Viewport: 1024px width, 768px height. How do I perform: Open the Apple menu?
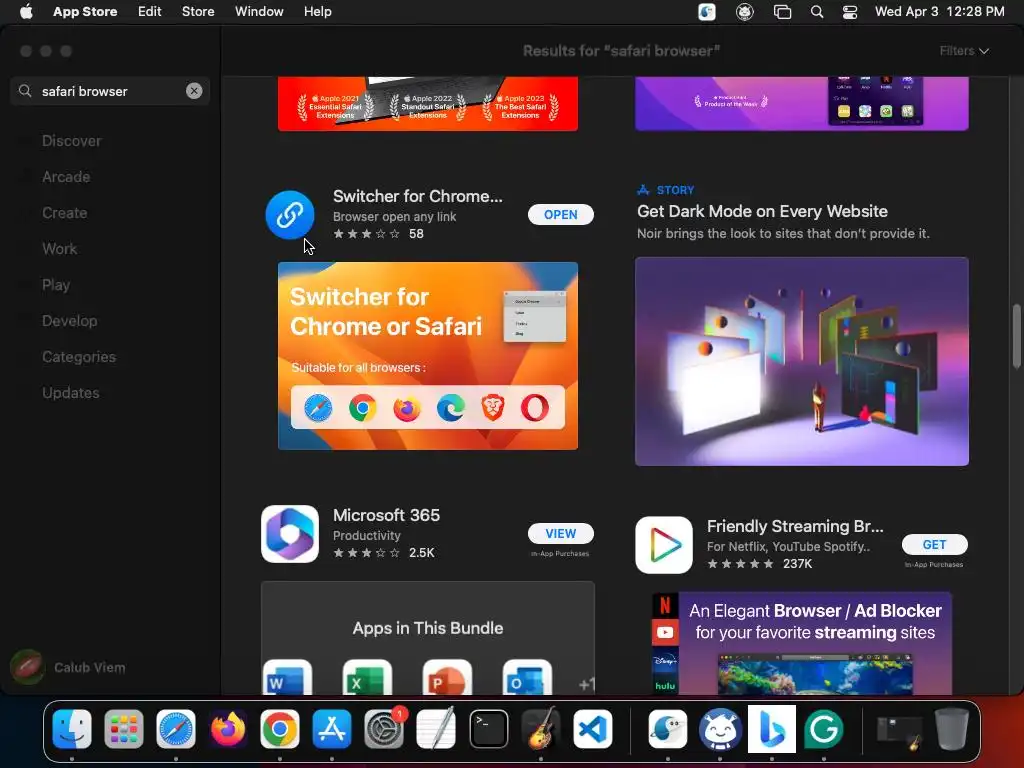tap(26, 12)
